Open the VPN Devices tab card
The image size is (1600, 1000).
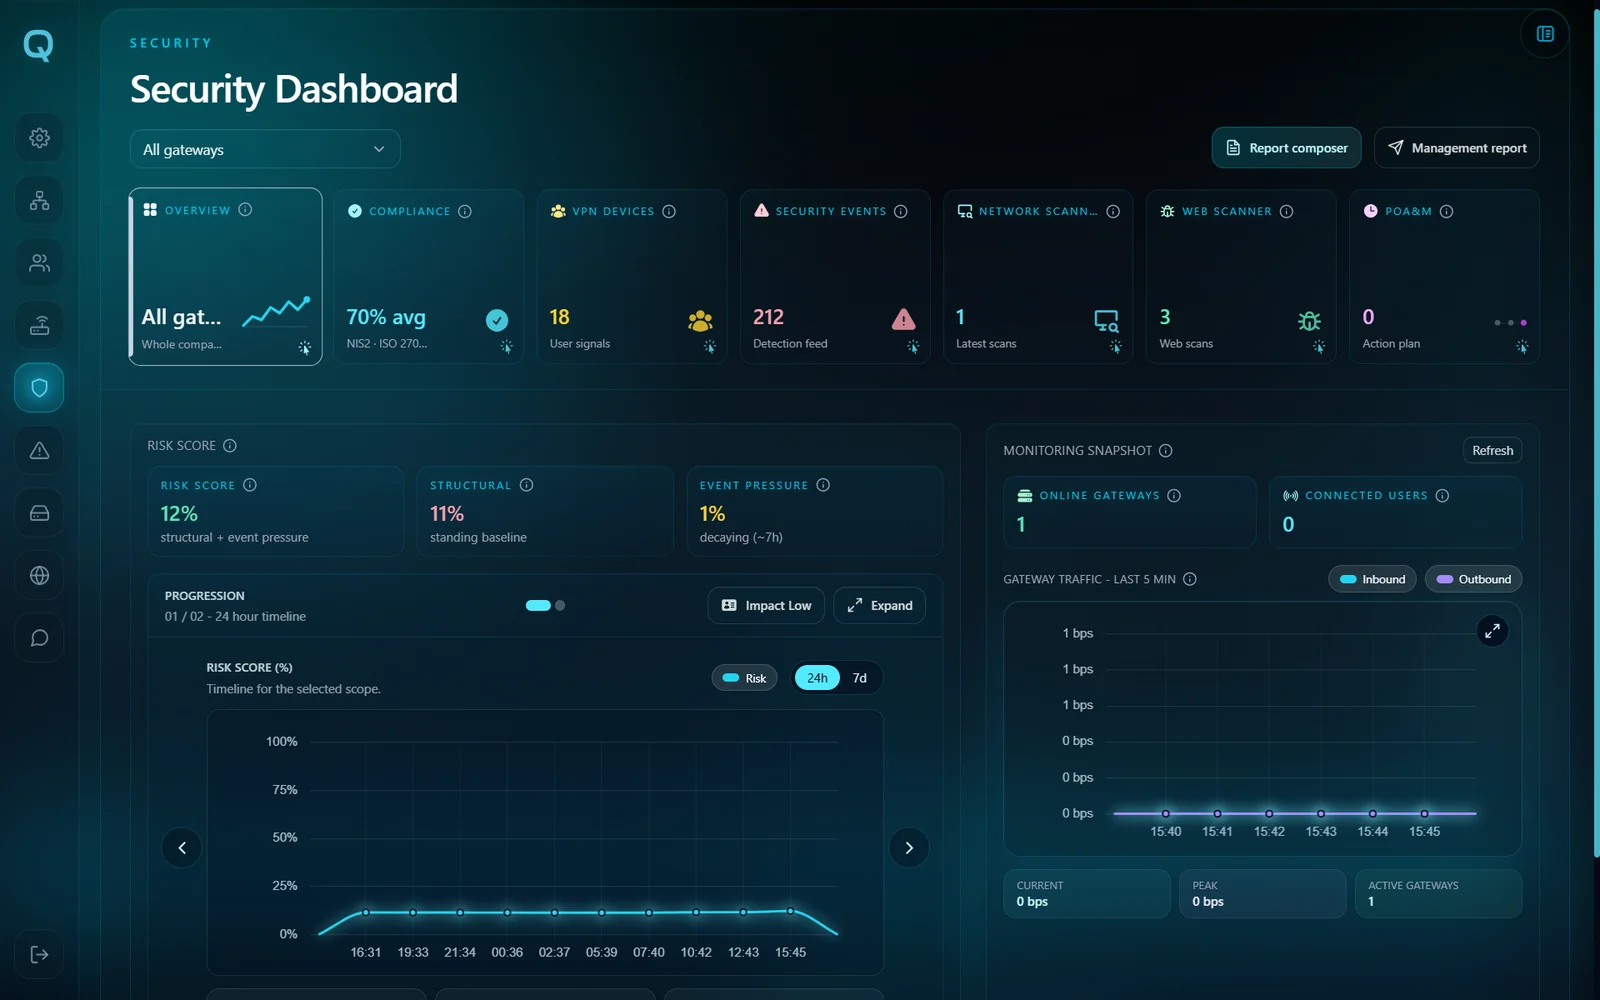pos(632,277)
